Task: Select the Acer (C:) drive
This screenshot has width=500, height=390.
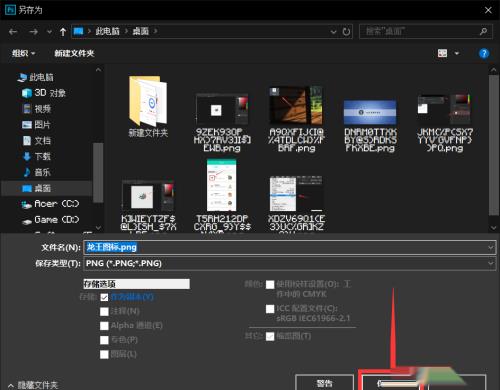Action: click(50, 204)
